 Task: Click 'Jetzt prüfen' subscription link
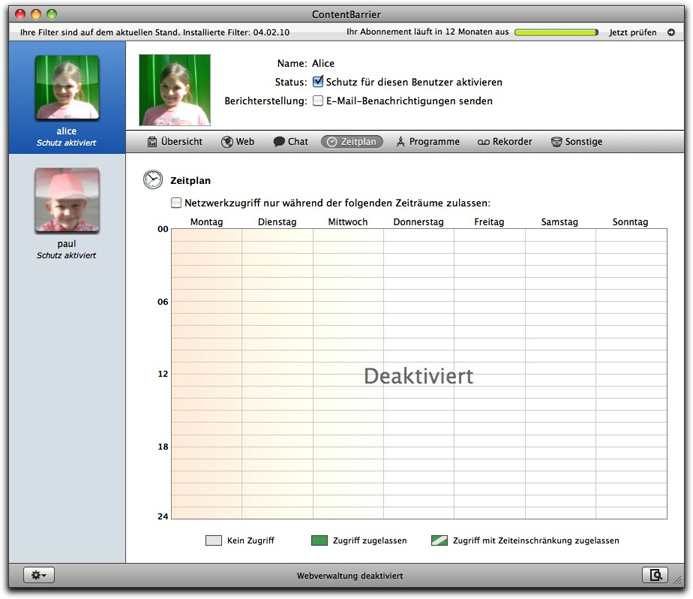[632, 32]
